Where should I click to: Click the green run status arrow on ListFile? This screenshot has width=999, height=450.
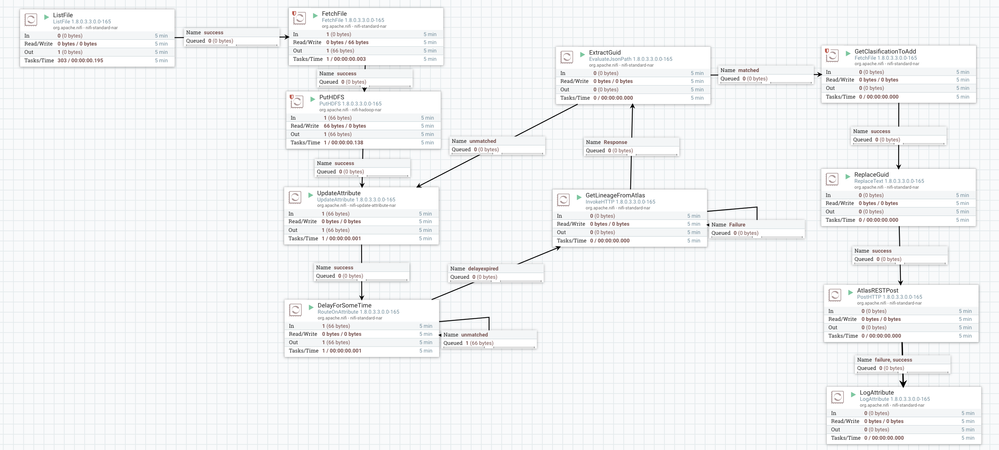[47, 15]
